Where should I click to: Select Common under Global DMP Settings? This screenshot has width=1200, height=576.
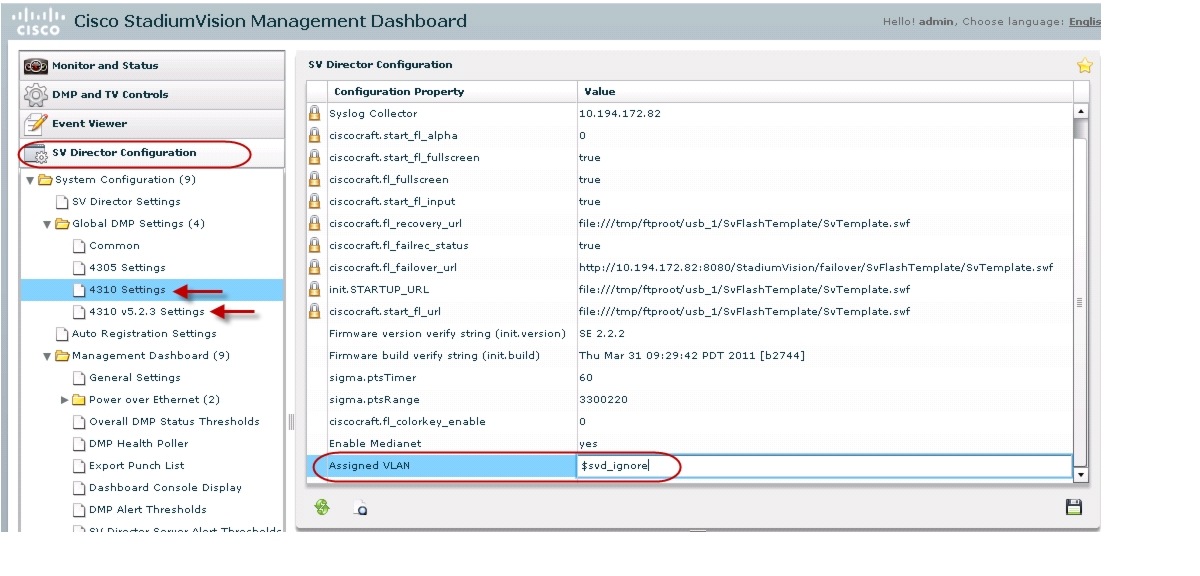[114, 246]
